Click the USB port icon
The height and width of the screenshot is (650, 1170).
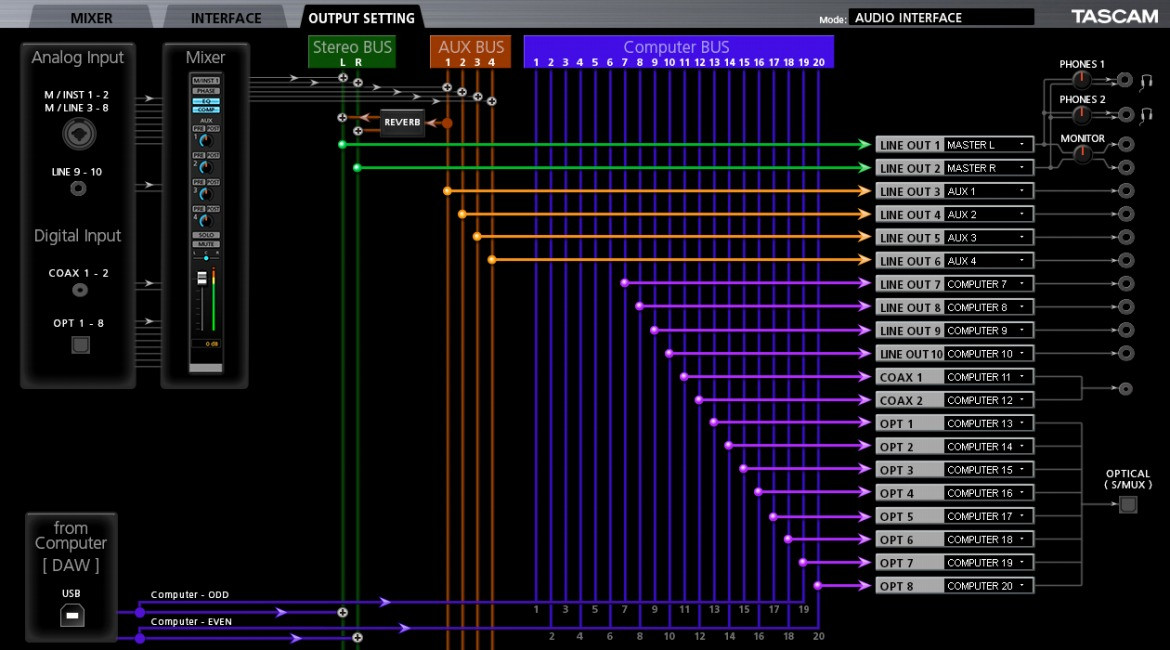71,614
